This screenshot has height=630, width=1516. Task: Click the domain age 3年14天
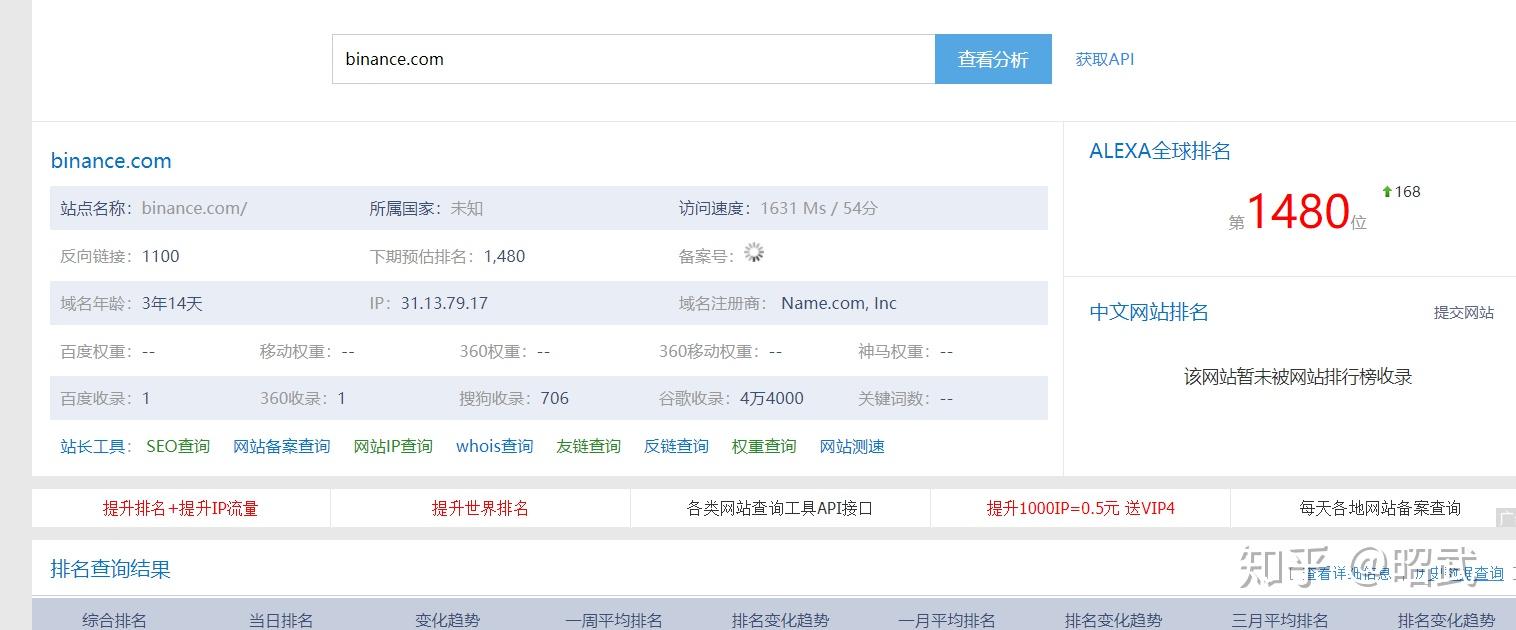click(x=172, y=303)
